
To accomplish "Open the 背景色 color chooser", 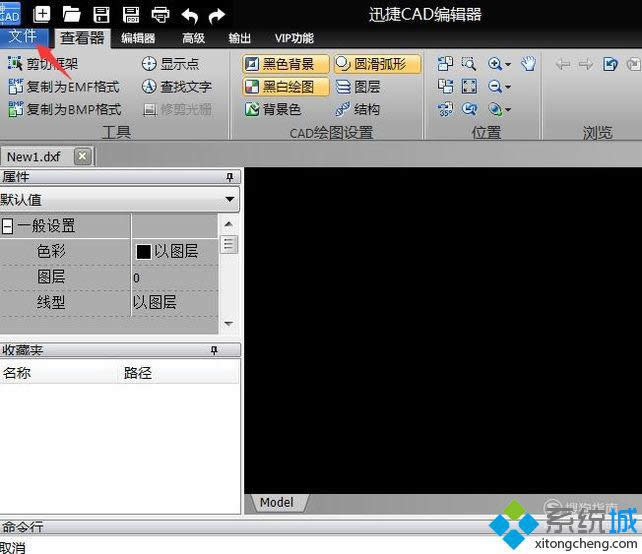I will [x=273, y=109].
